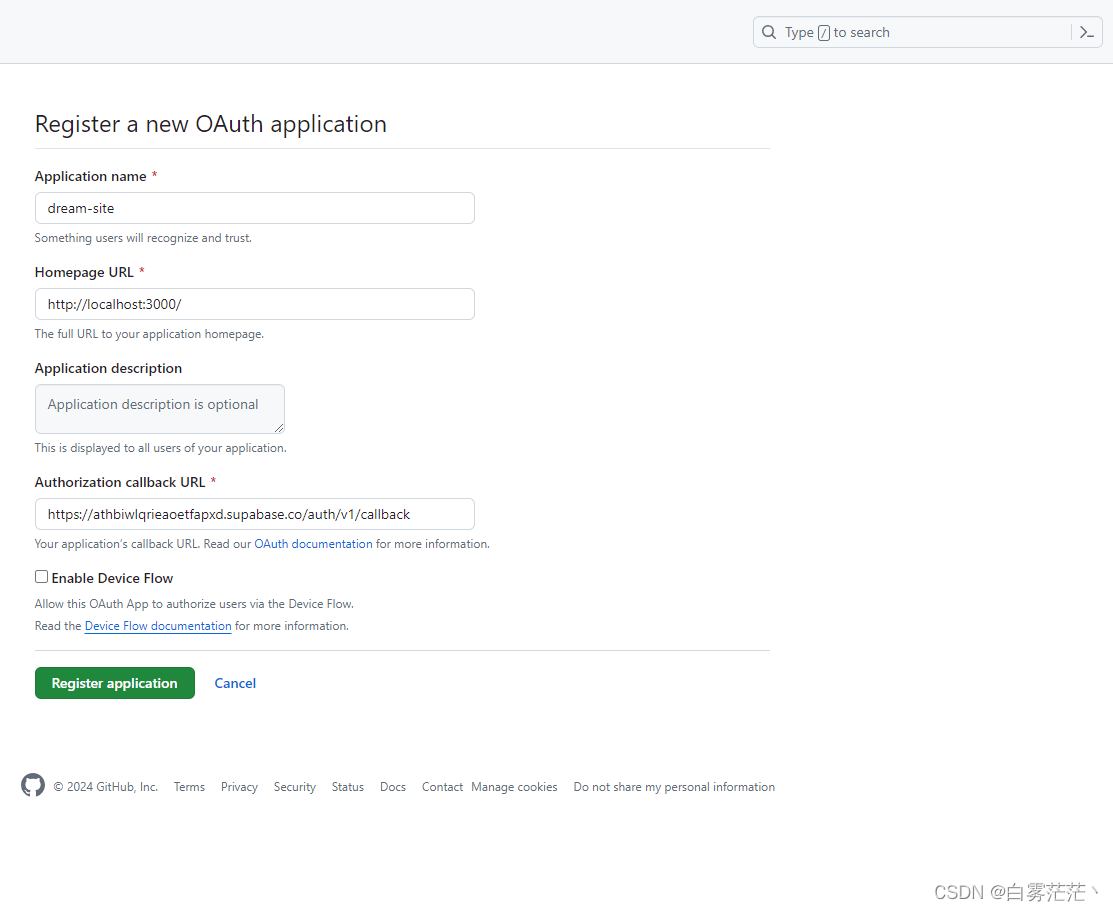The width and height of the screenshot is (1113, 911).
Task: Click the Application description text area
Action: (x=159, y=408)
